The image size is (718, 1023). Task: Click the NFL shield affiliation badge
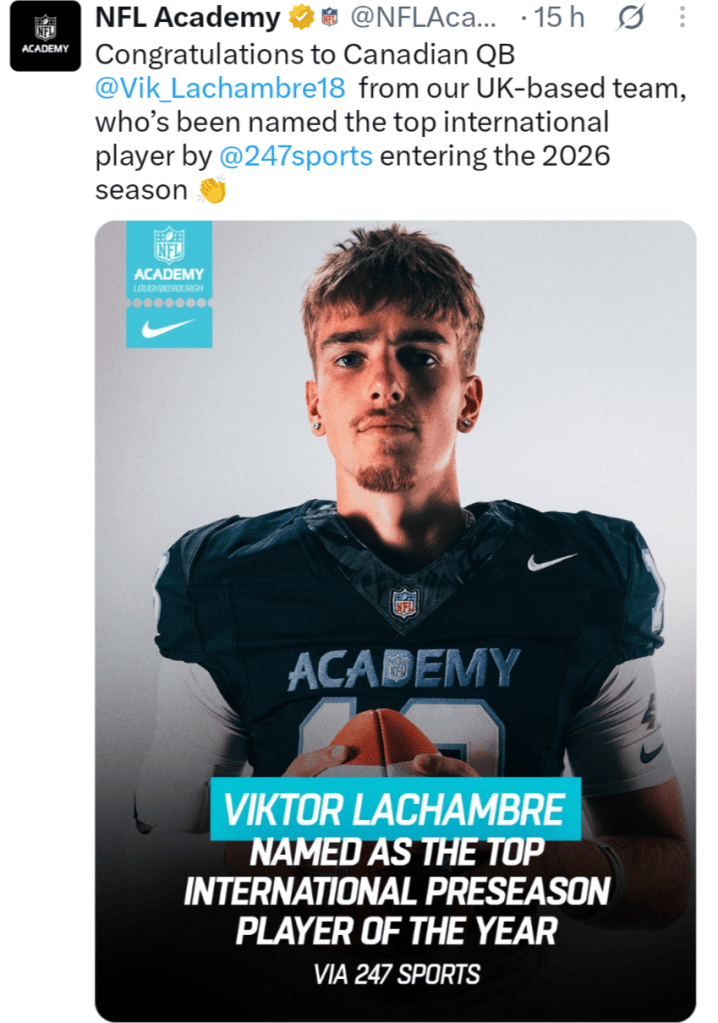pos(330,18)
